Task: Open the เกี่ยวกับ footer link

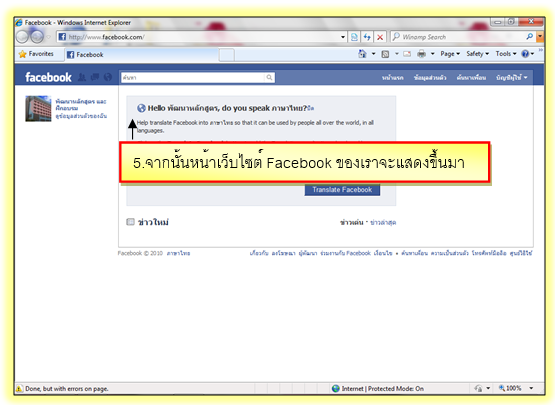Action: pos(259,253)
